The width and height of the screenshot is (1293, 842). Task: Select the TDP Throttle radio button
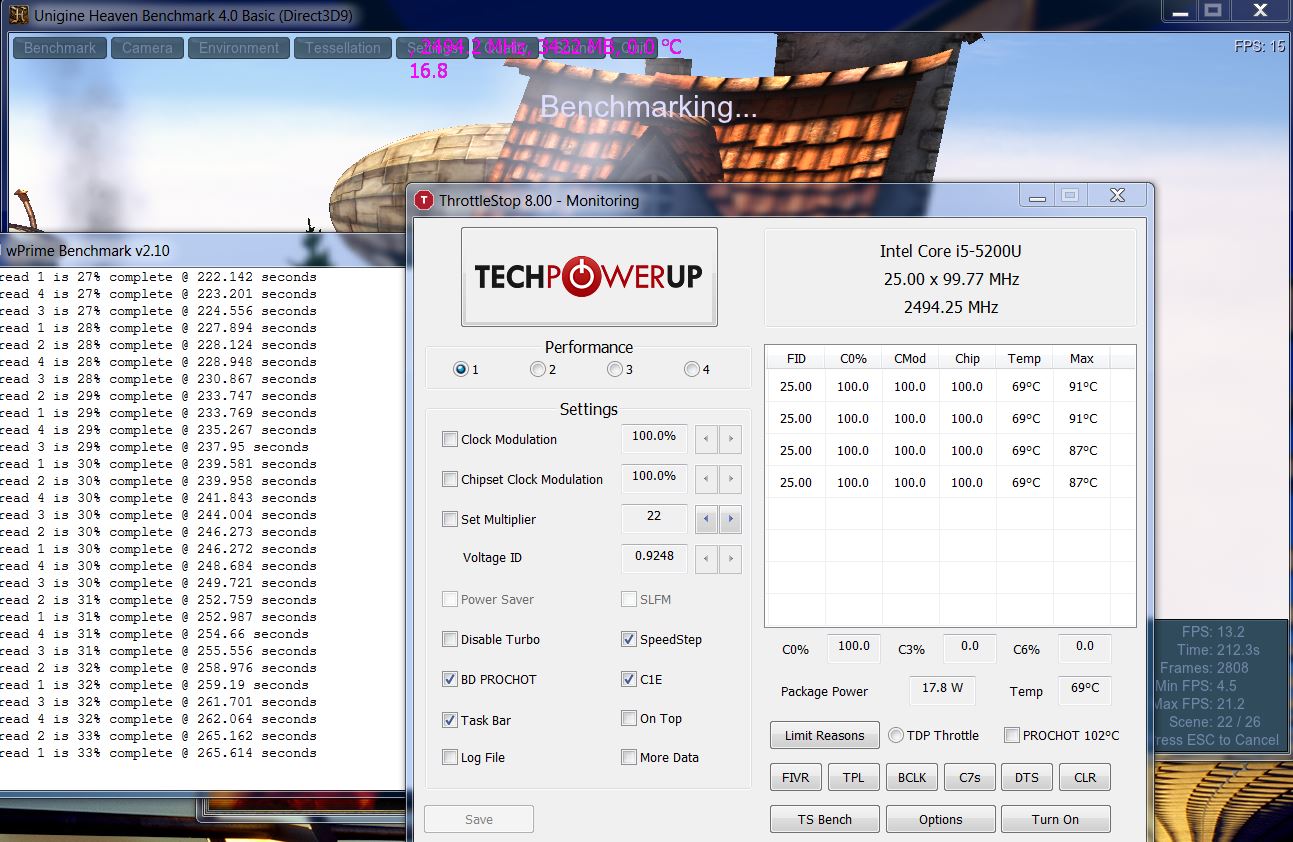pyautogui.click(x=896, y=735)
